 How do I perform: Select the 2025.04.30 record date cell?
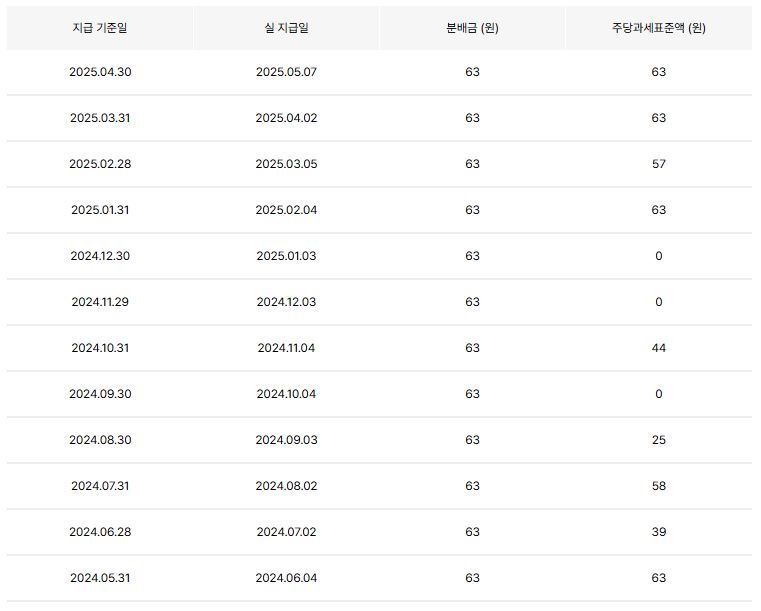[x=100, y=72]
